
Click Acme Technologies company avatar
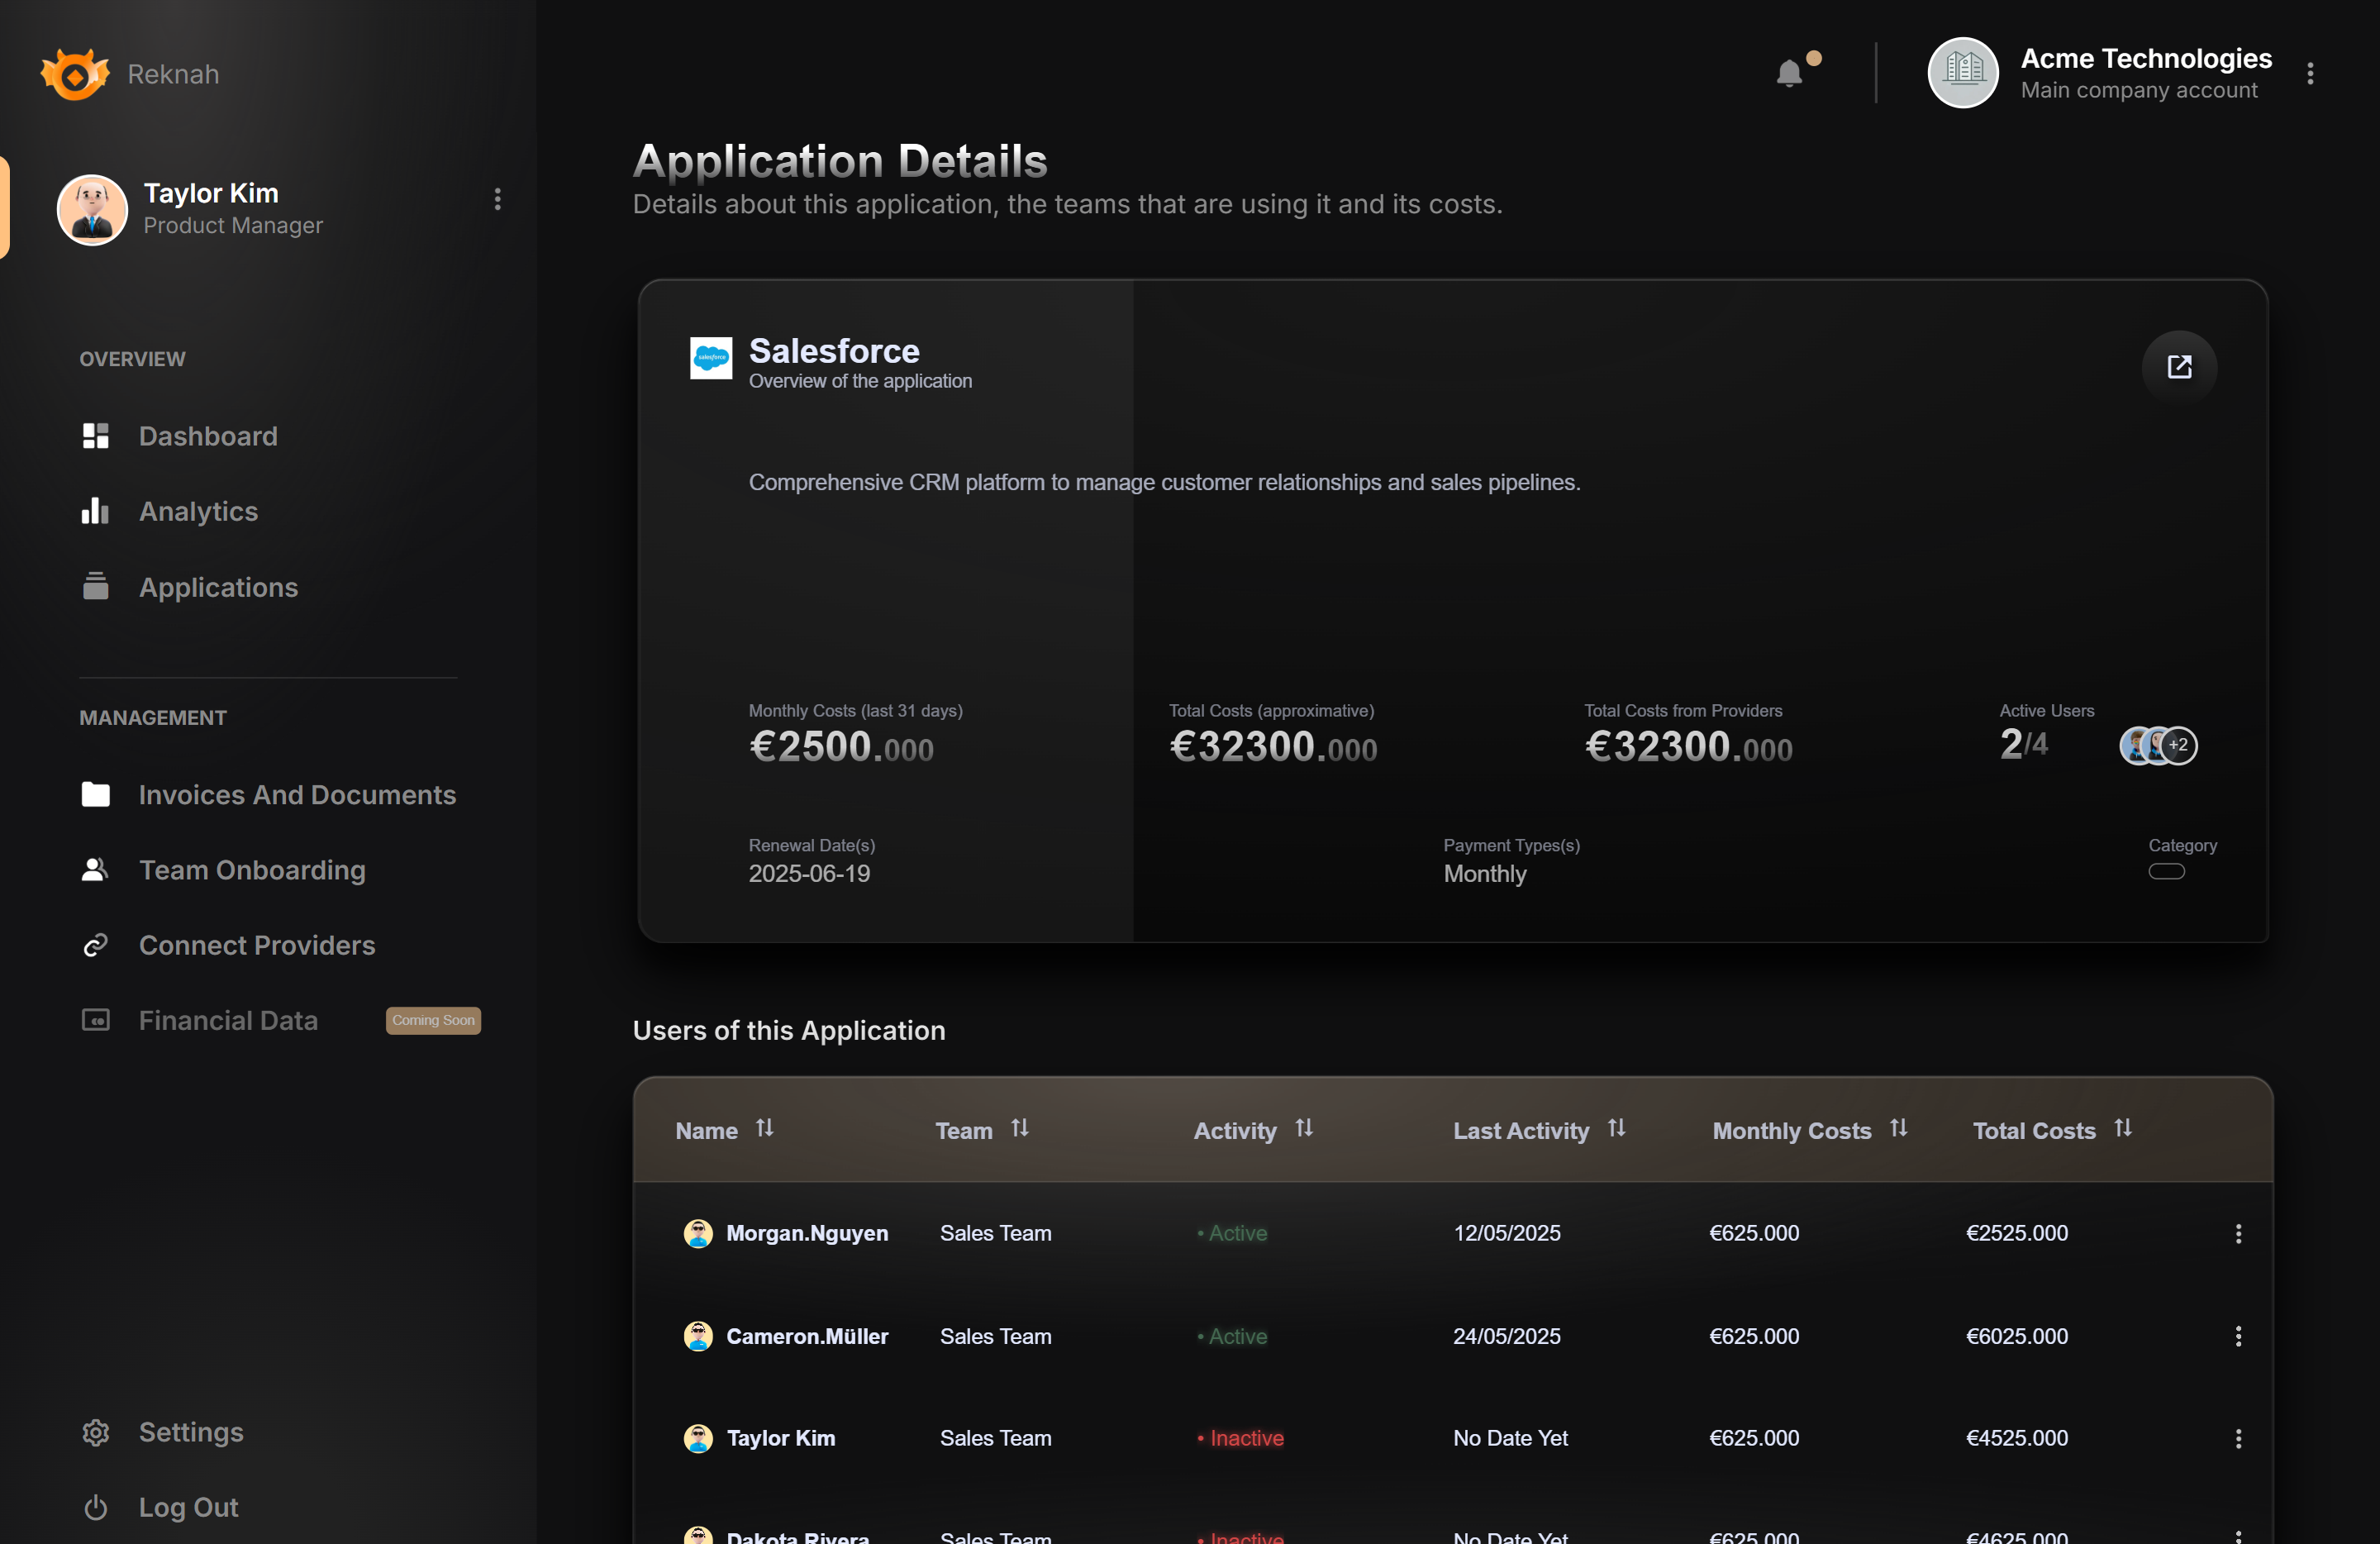coord(1962,73)
